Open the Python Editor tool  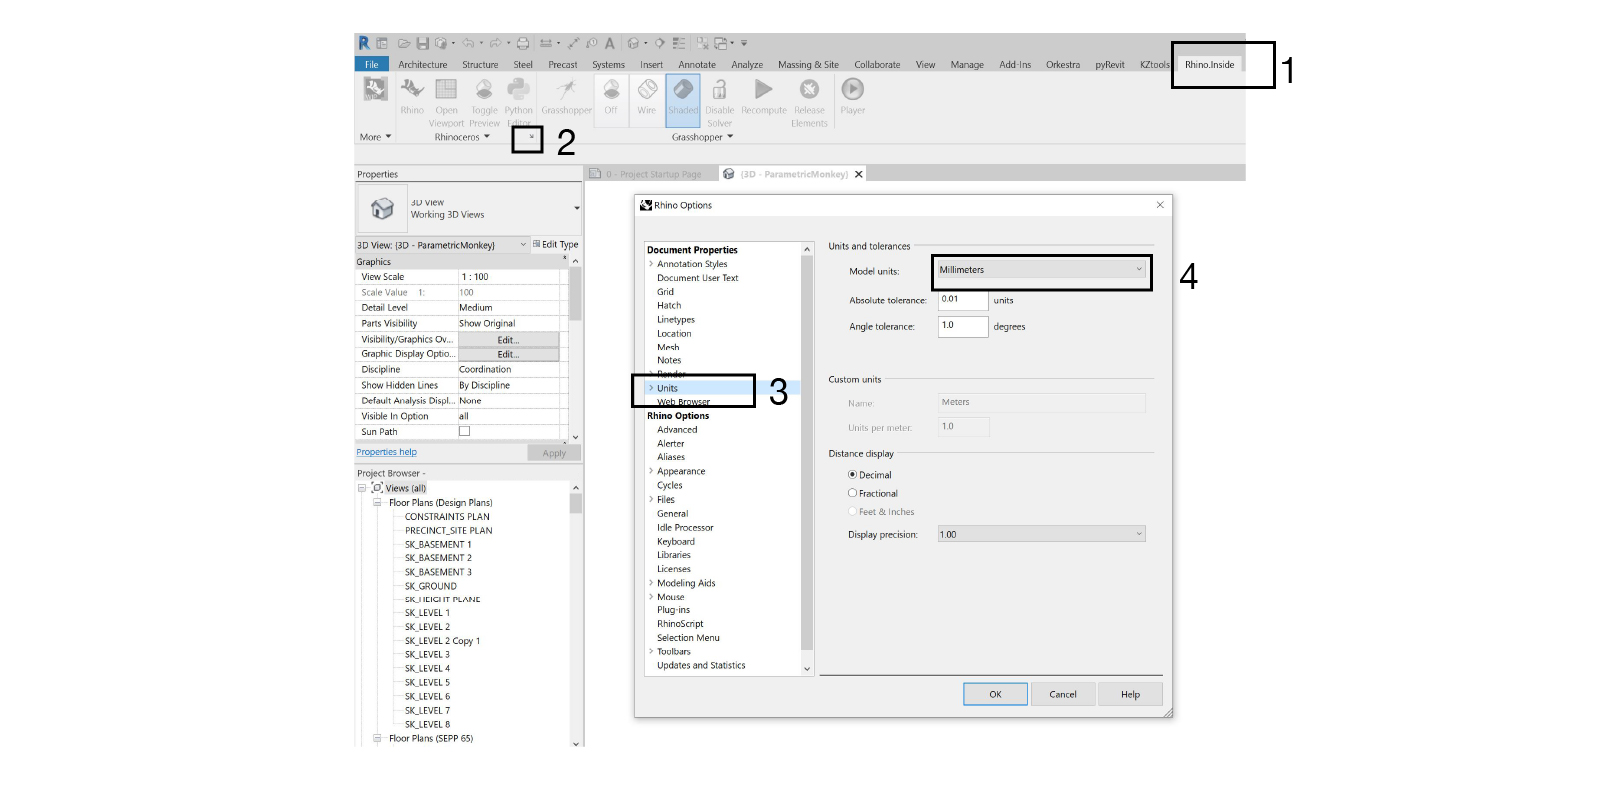518,92
